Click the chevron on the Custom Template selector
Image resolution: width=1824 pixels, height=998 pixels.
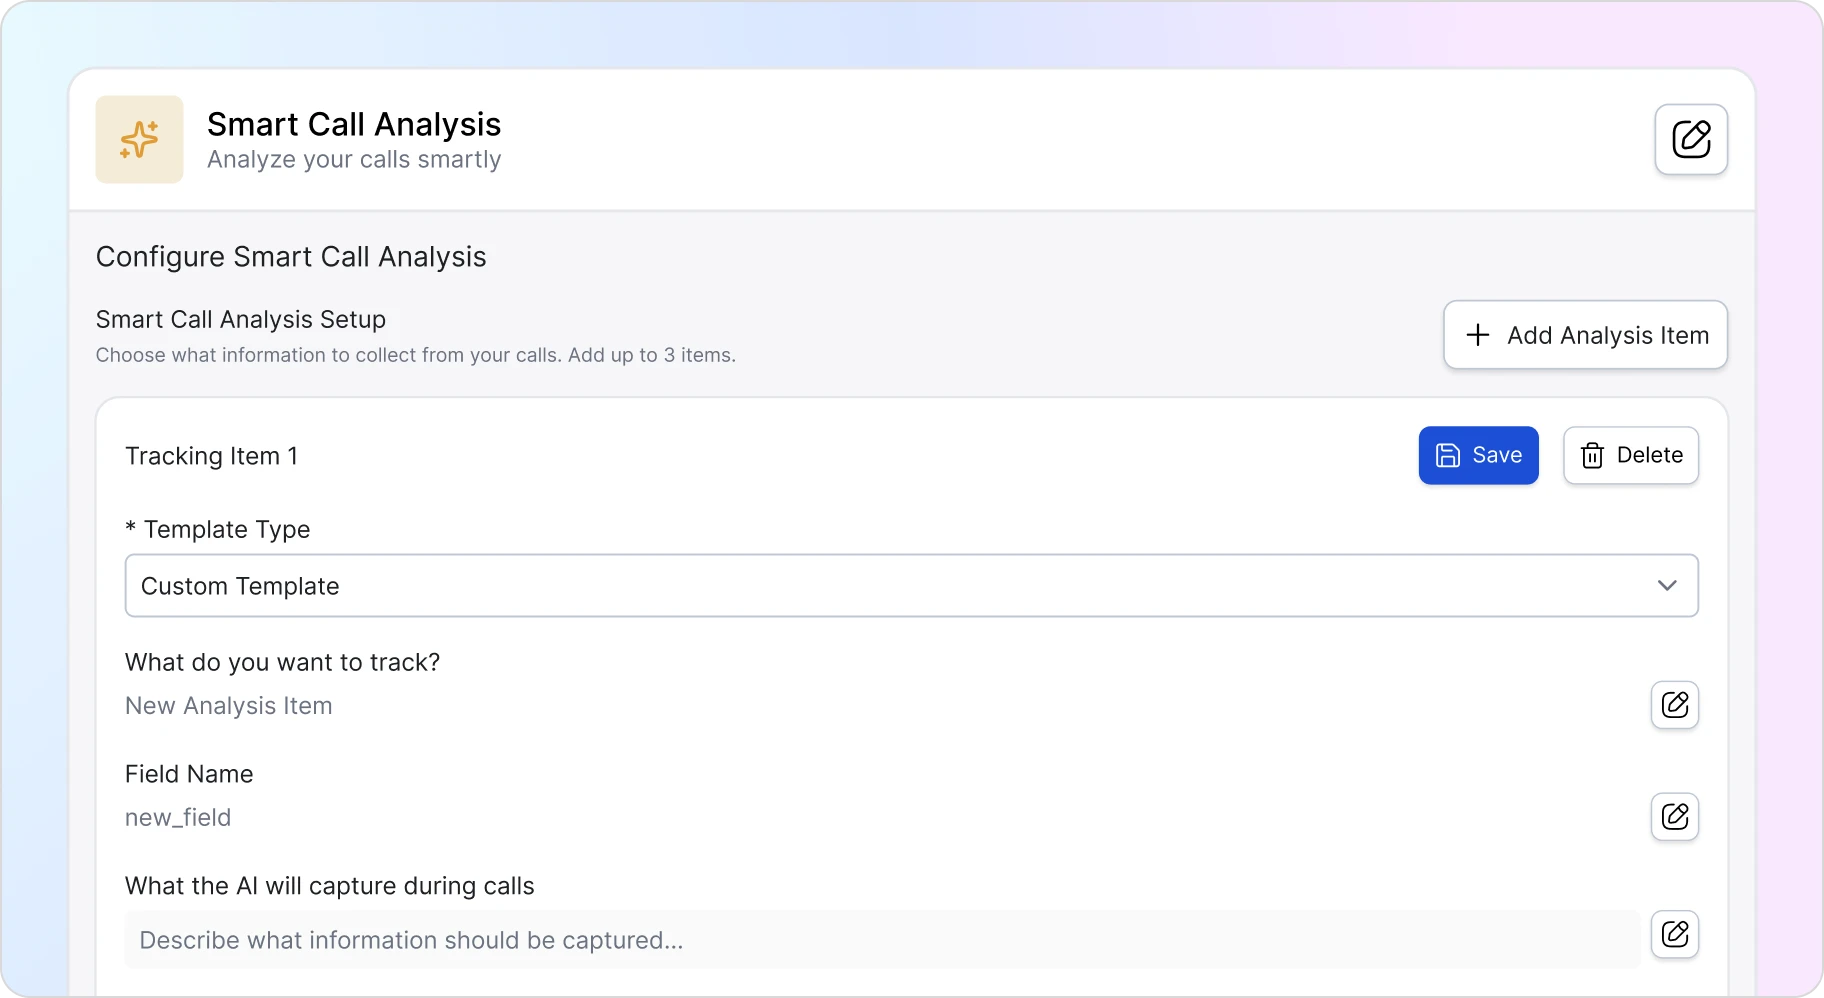1668,586
